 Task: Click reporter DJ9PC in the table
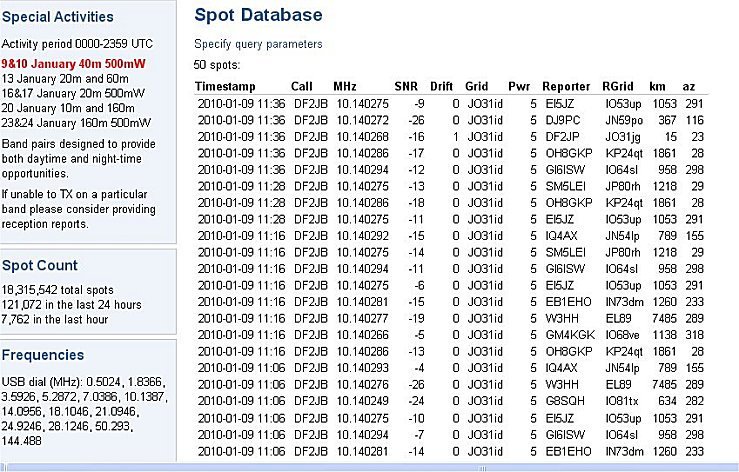563,120
